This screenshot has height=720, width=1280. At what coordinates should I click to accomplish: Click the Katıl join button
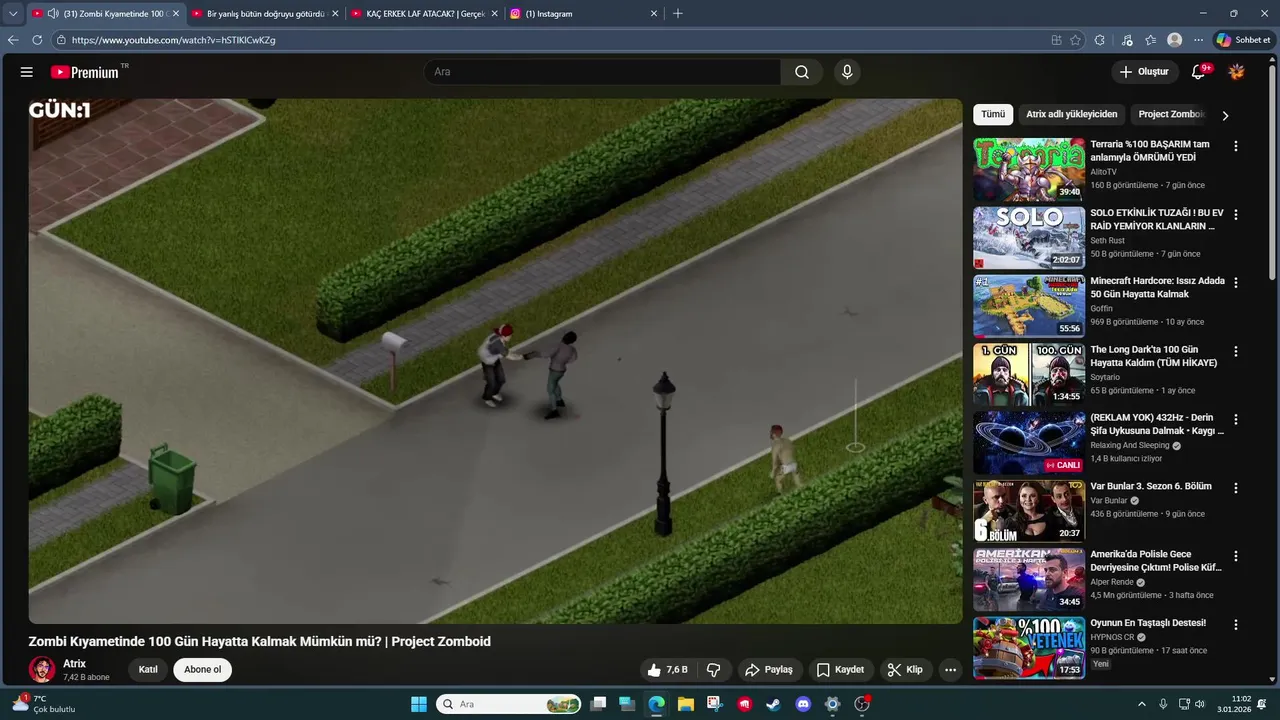point(148,670)
